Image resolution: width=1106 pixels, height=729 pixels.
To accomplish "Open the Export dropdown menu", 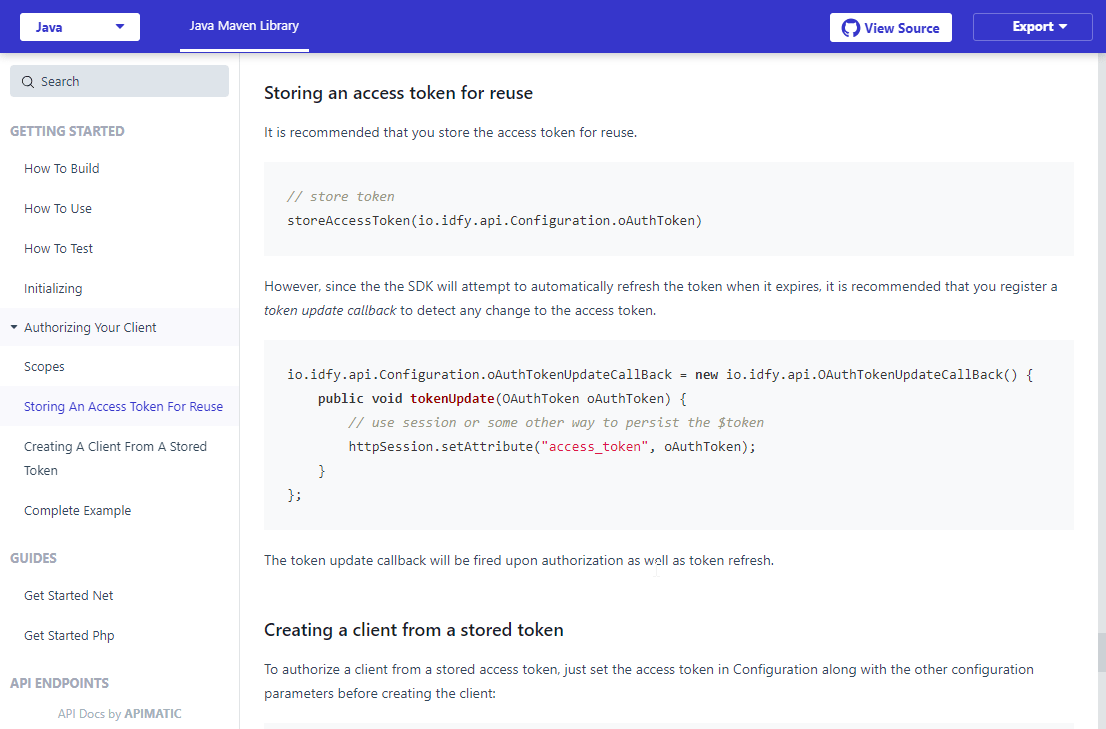I will click(x=1032, y=27).
